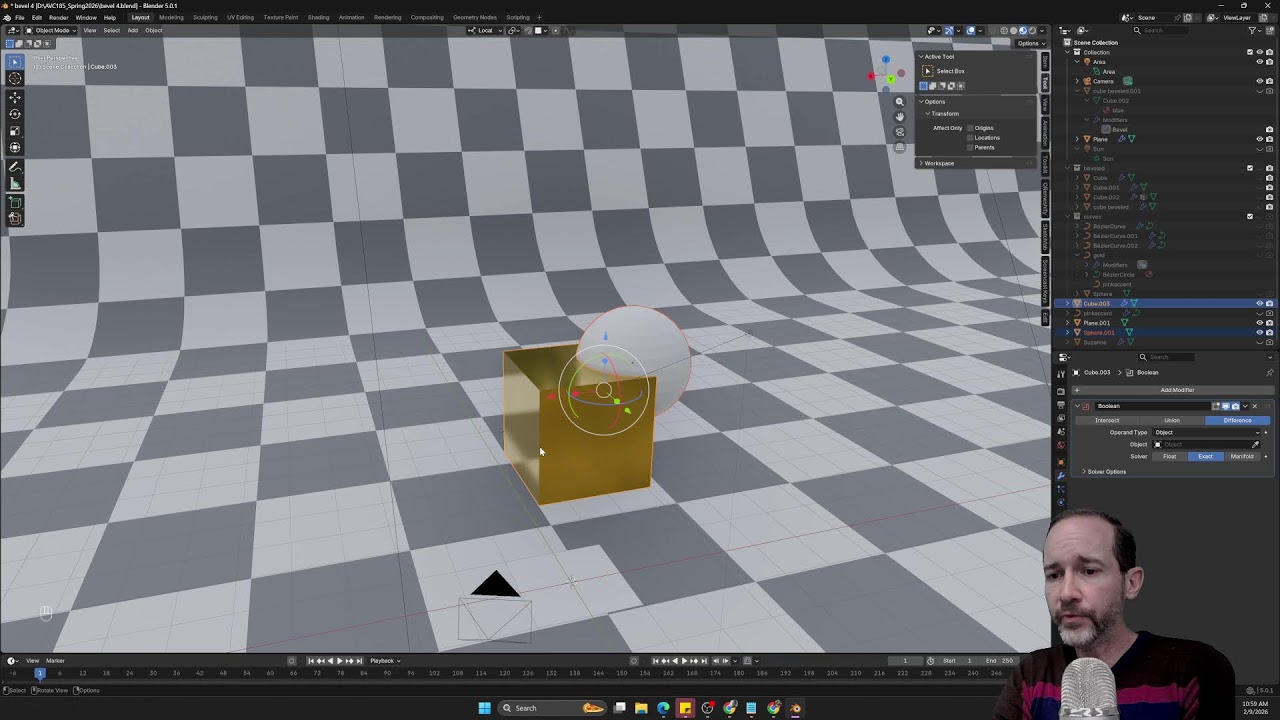Click the Boolean modifier name field

[x=1152, y=406]
